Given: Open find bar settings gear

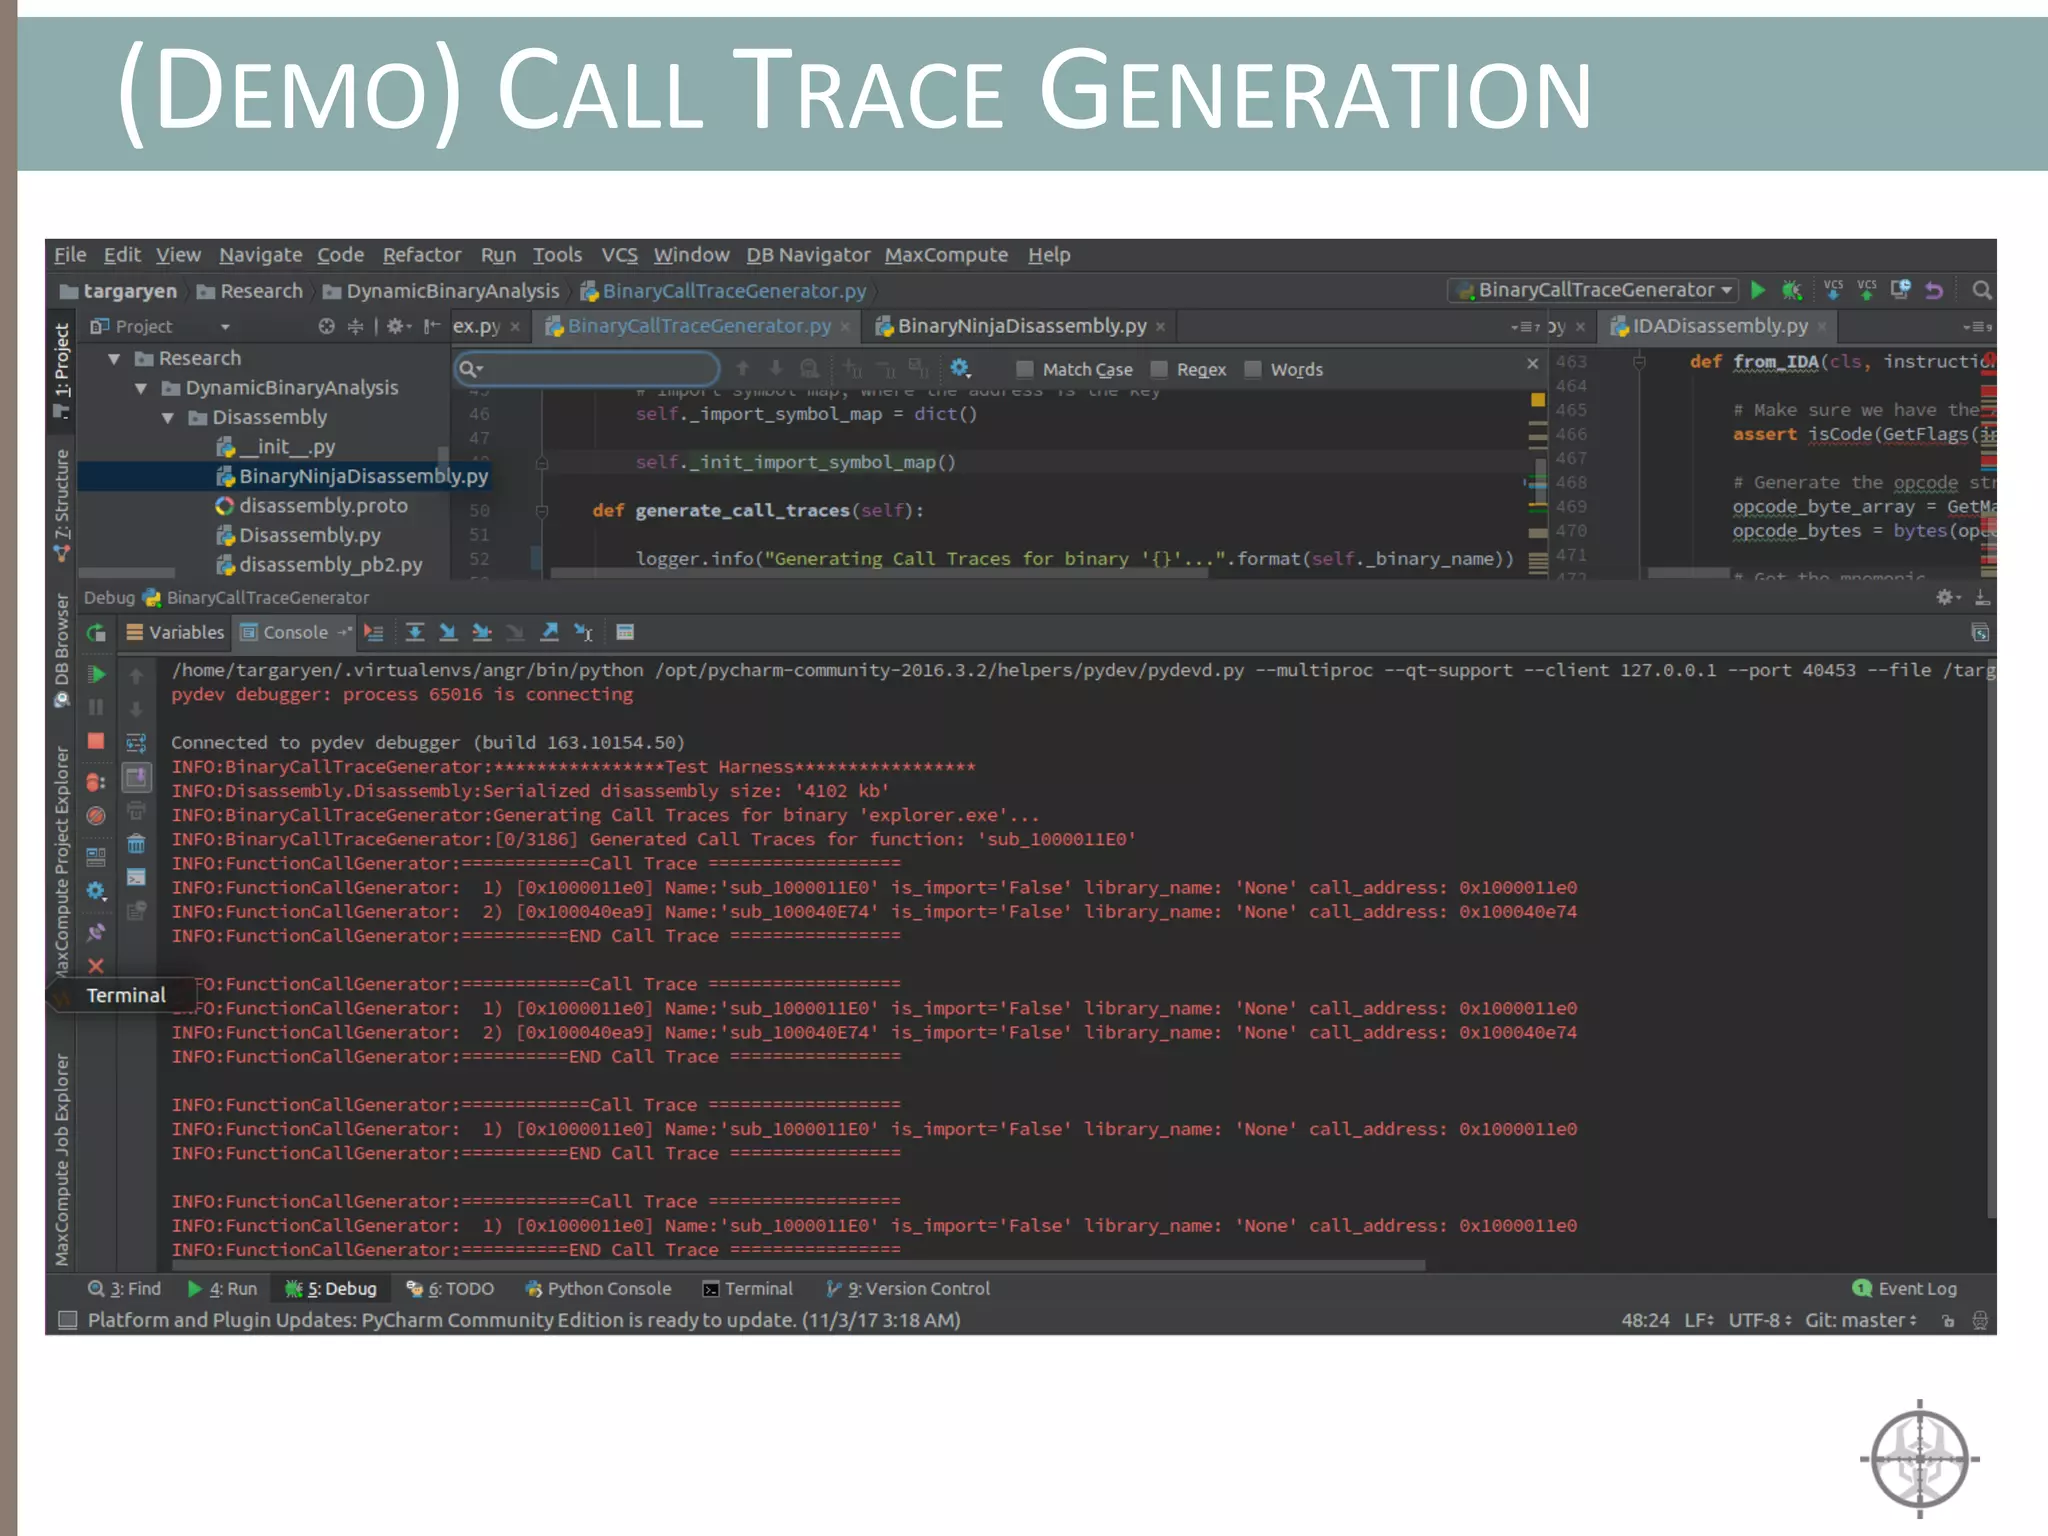Looking at the screenshot, I should click(960, 368).
